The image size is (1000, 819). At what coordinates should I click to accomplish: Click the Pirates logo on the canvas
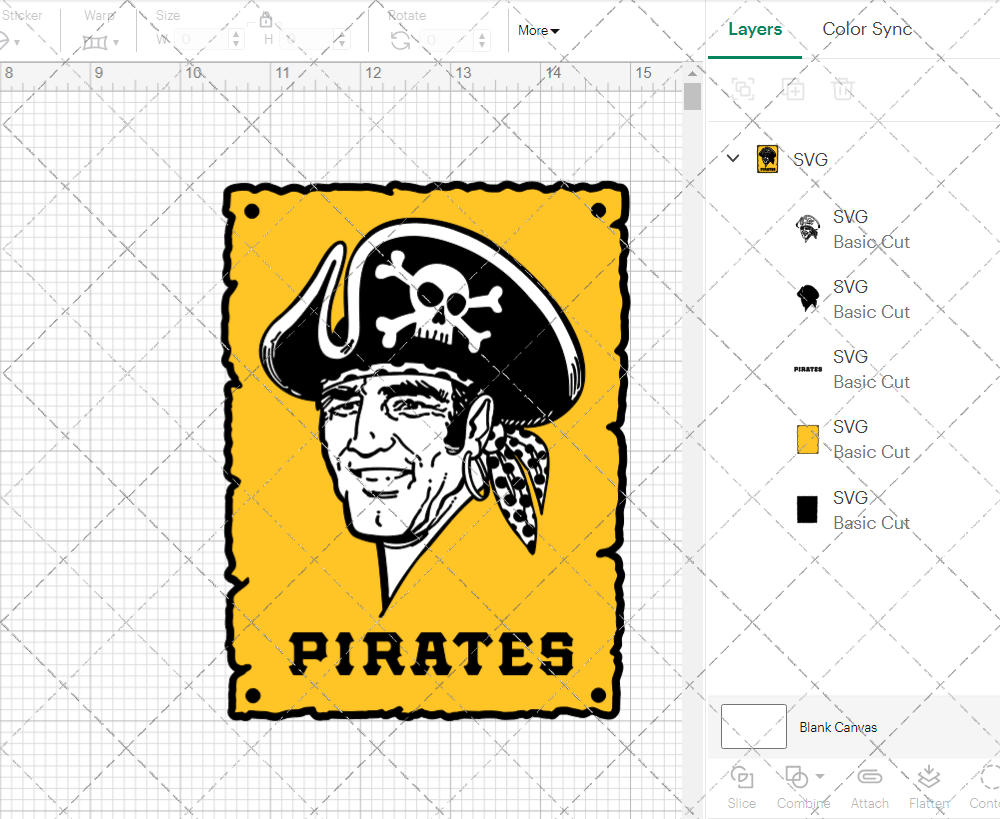pos(426,452)
